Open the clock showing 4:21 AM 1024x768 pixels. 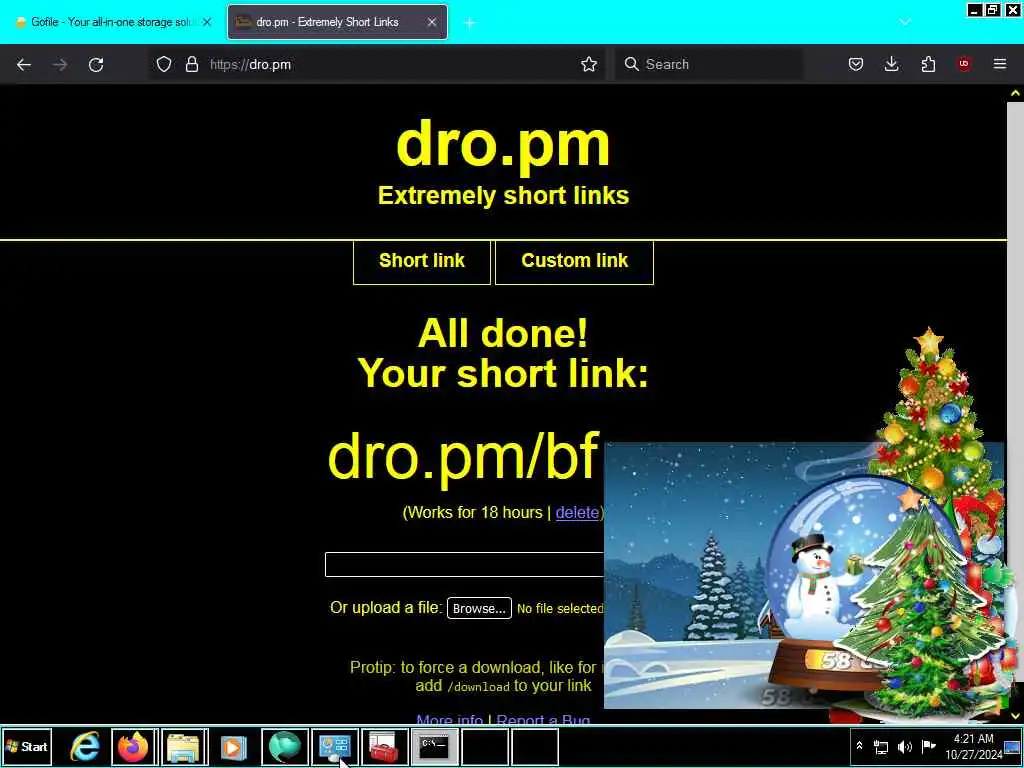(x=973, y=746)
